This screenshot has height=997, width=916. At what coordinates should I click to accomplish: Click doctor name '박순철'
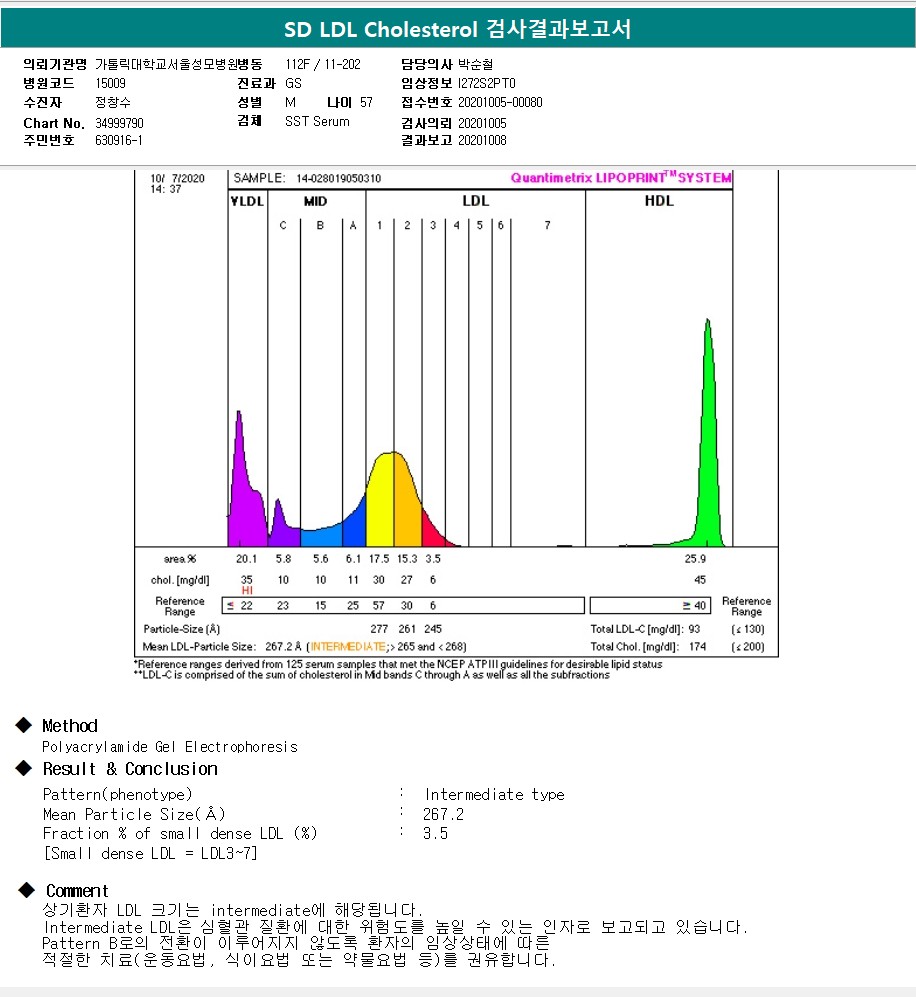click(475, 64)
